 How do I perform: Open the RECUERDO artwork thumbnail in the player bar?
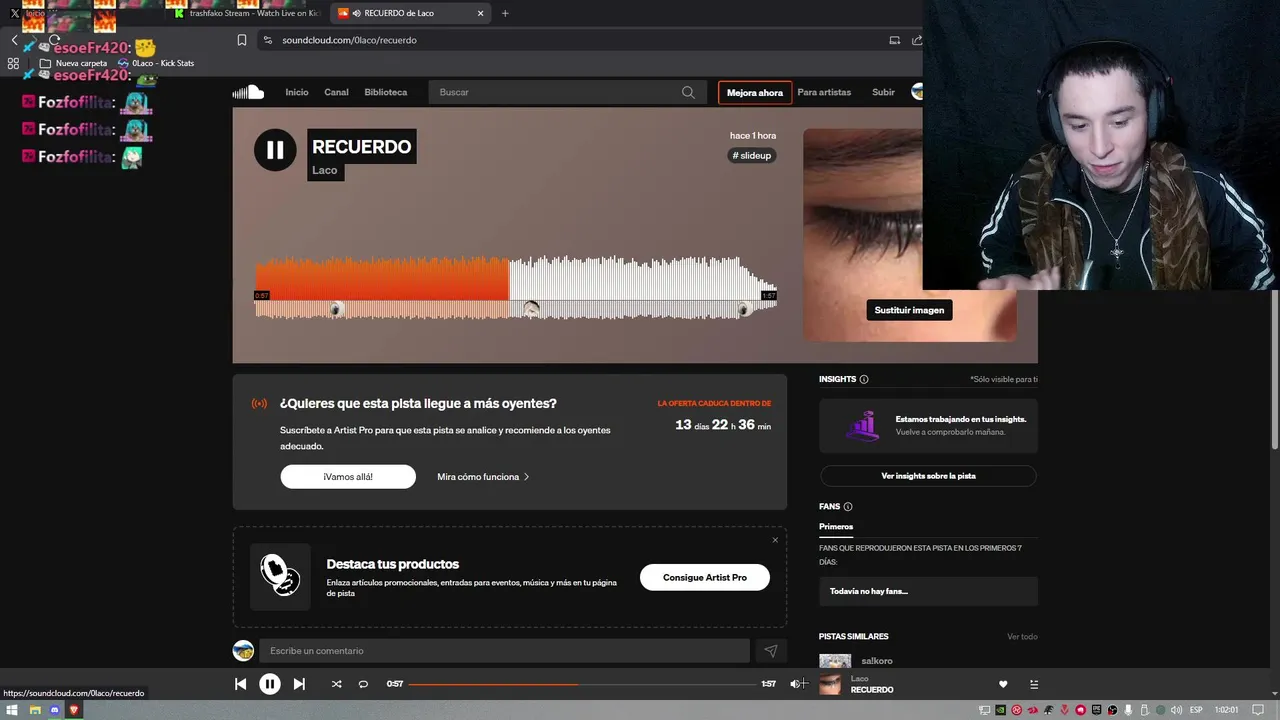click(x=830, y=684)
